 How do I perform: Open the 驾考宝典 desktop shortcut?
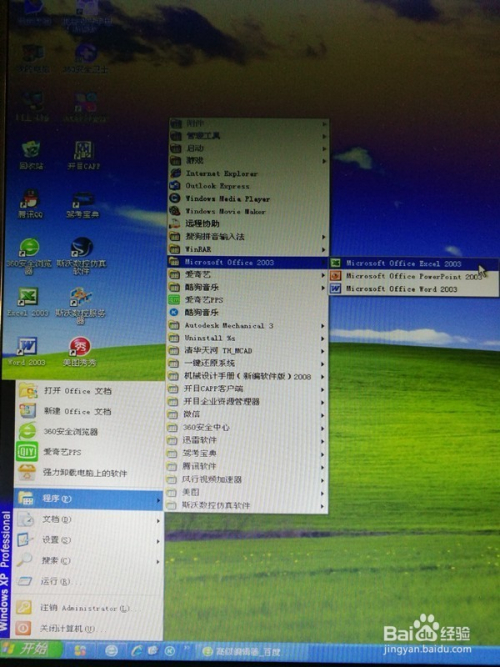[83, 205]
